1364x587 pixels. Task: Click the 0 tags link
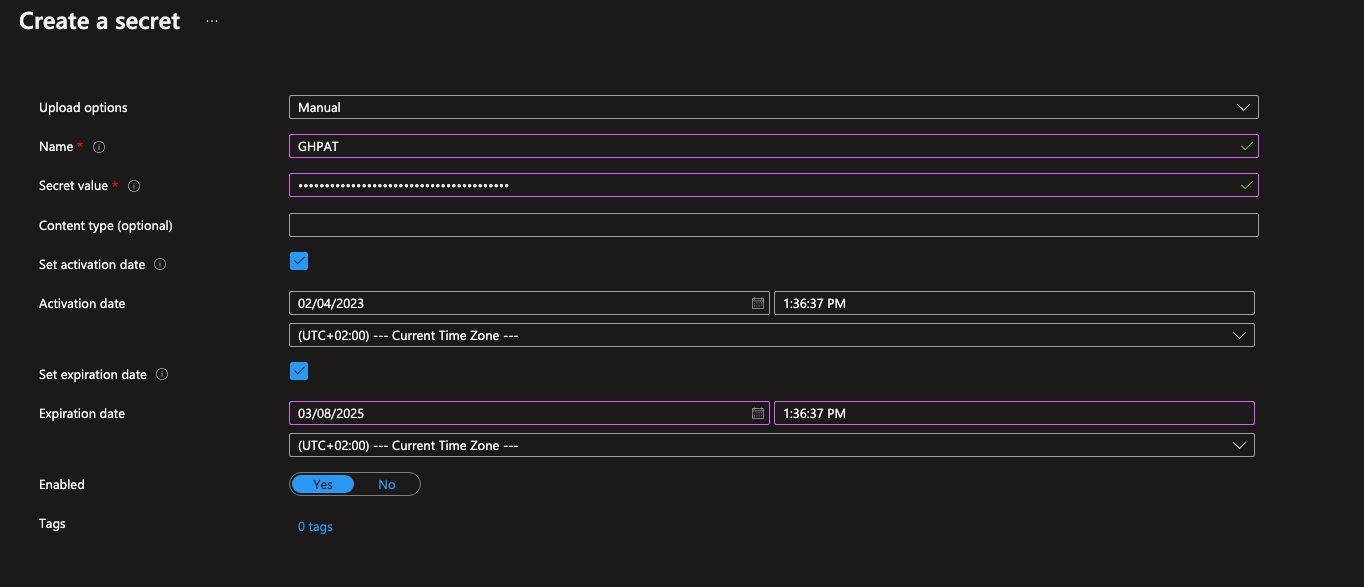(x=315, y=527)
